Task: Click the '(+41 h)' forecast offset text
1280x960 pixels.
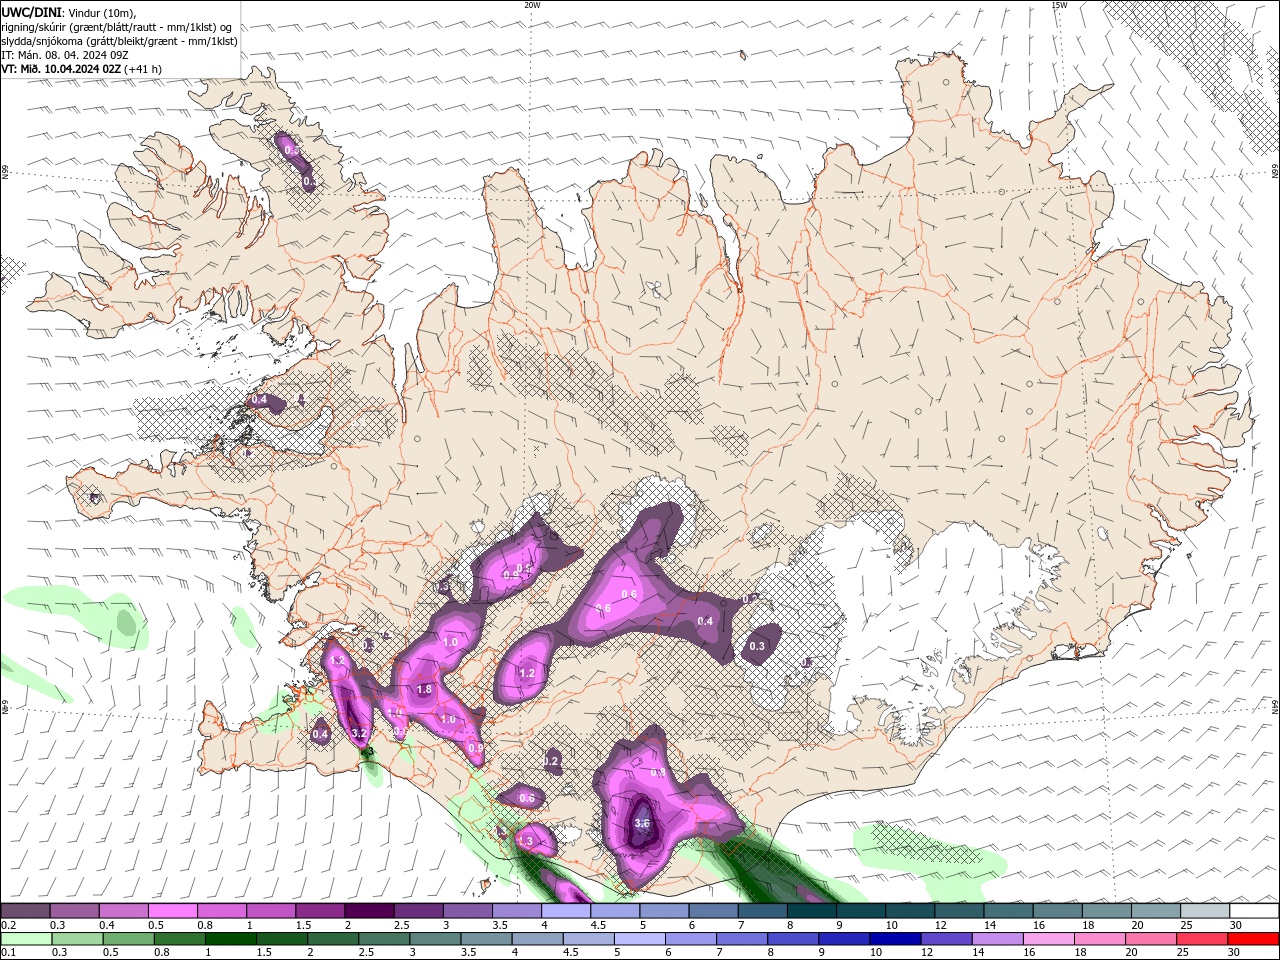Action: pyautogui.click(x=144, y=69)
